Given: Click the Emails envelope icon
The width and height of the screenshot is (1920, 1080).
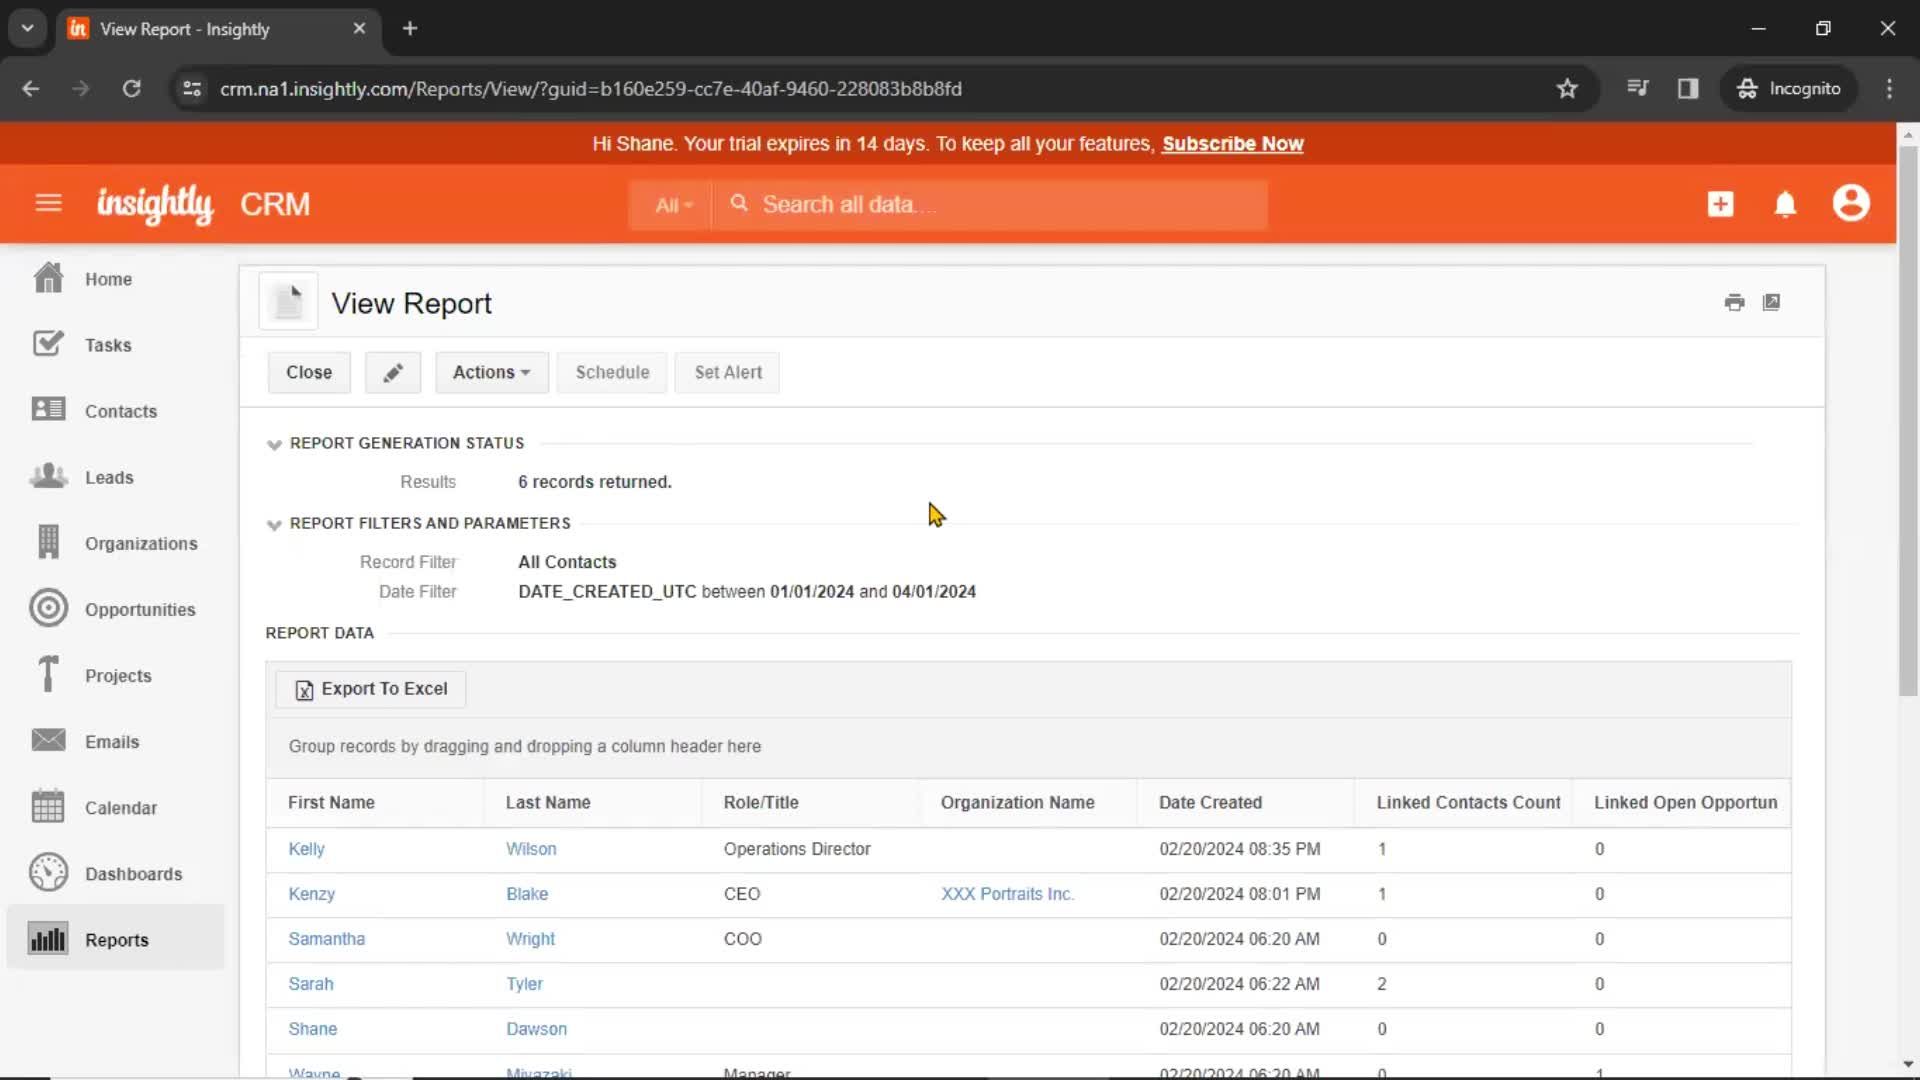Looking at the screenshot, I should coord(48,740).
